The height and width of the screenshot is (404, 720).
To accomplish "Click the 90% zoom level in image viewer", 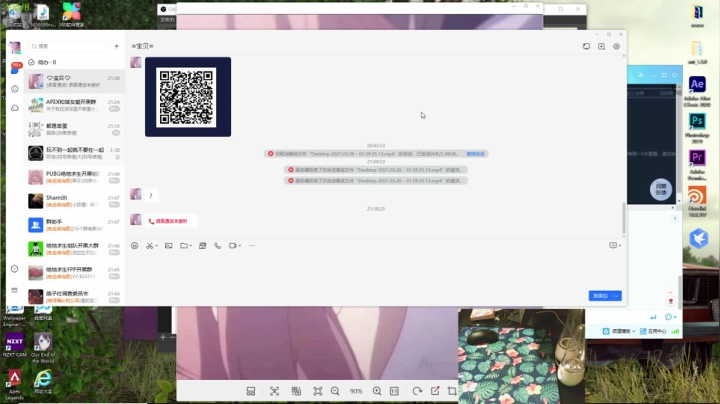I will point(356,391).
